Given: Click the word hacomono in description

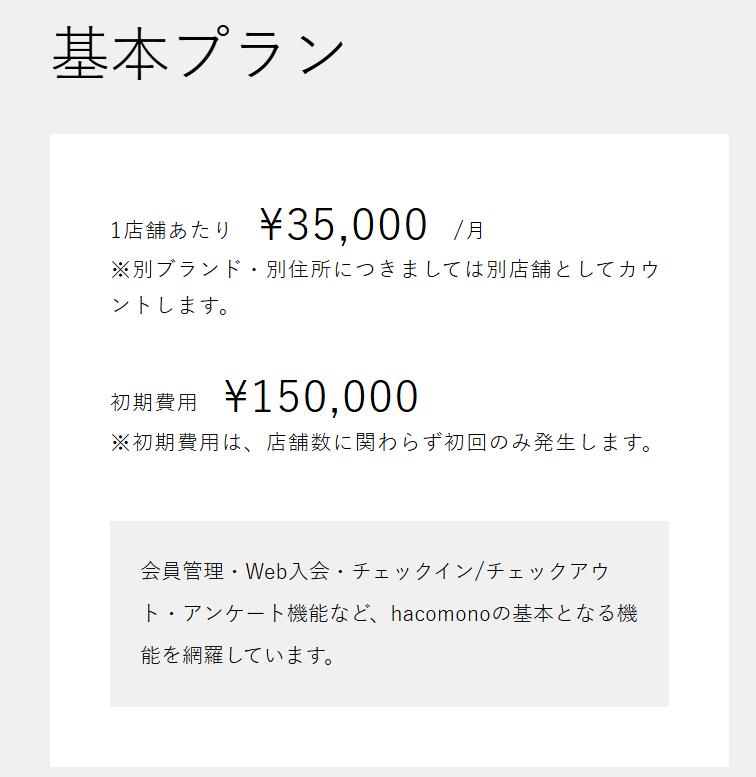Looking at the screenshot, I should point(440,614).
